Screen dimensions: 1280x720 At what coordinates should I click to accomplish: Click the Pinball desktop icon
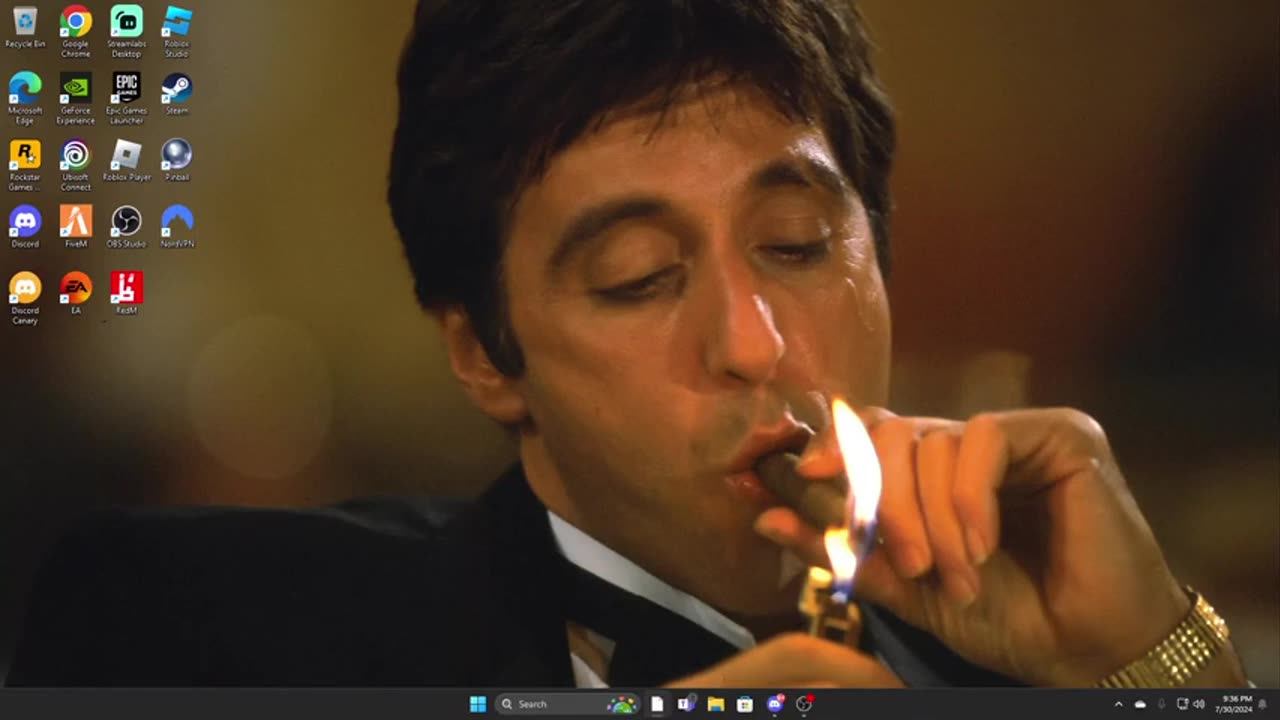pyautogui.click(x=177, y=160)
